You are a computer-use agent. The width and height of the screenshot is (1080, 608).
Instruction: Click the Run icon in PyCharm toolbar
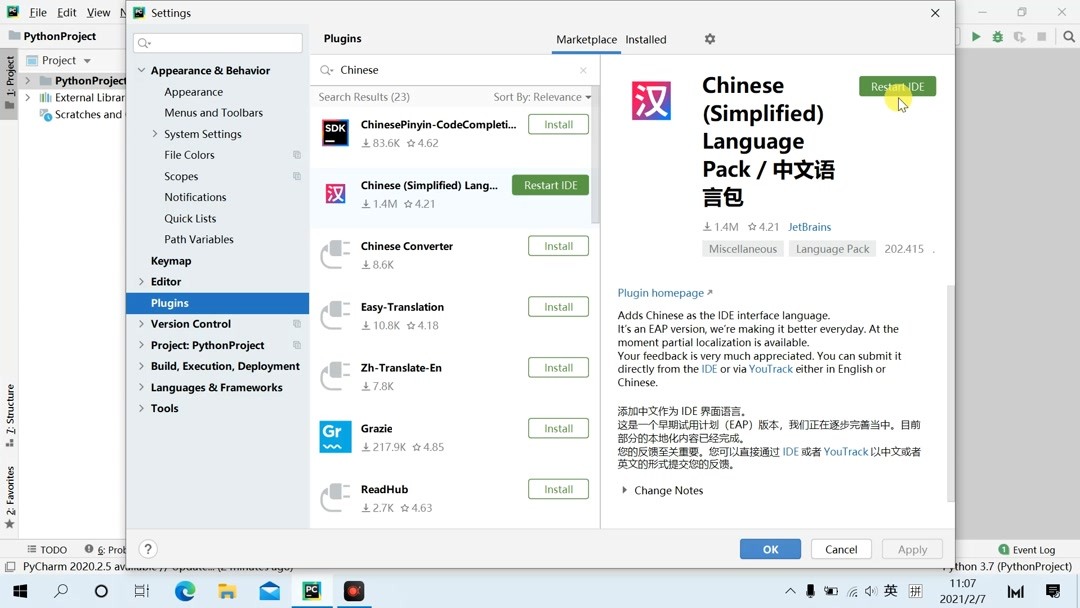[975, 36]
